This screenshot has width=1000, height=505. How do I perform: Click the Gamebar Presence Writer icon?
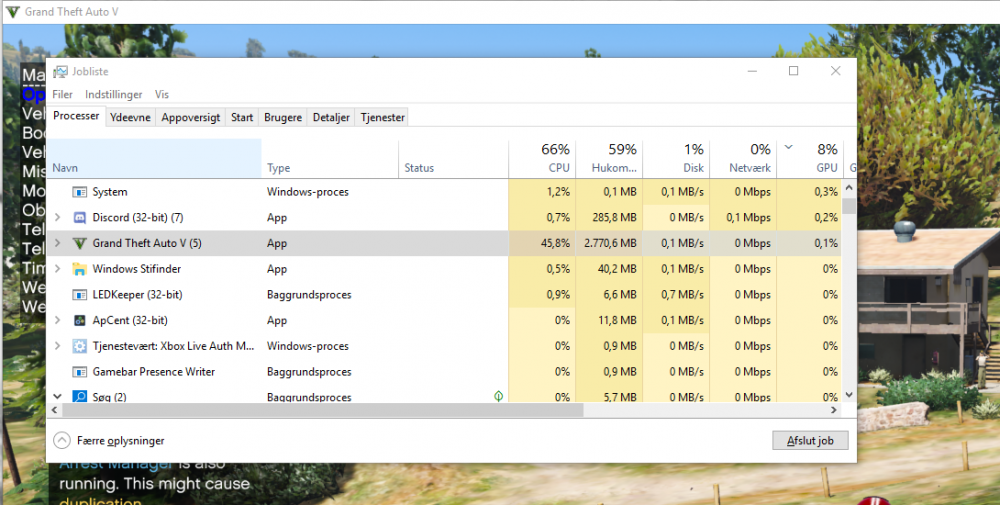(x=80, y=372)
